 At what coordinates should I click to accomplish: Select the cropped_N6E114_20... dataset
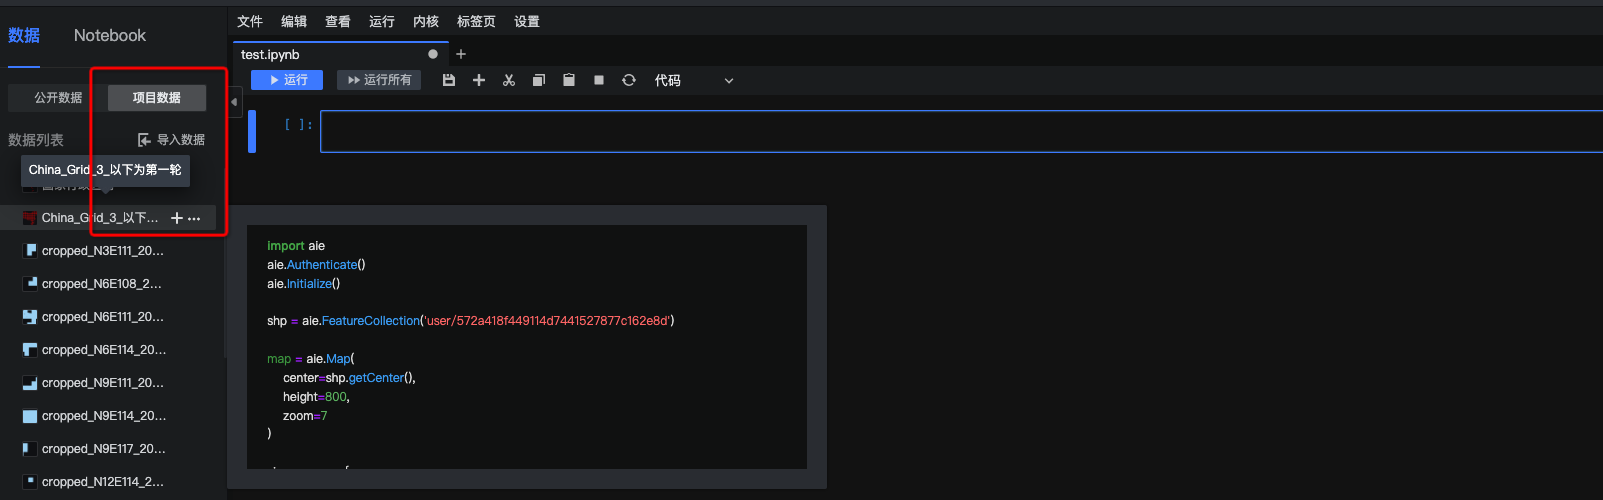point(104,350)
